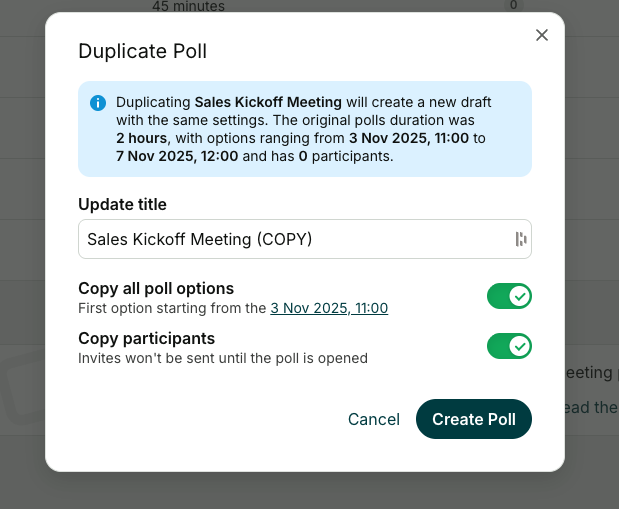Image resolution: width=619 pixels, height=509 pixels.
Task: Click the First option starting from text
Action: coord(172,308)
